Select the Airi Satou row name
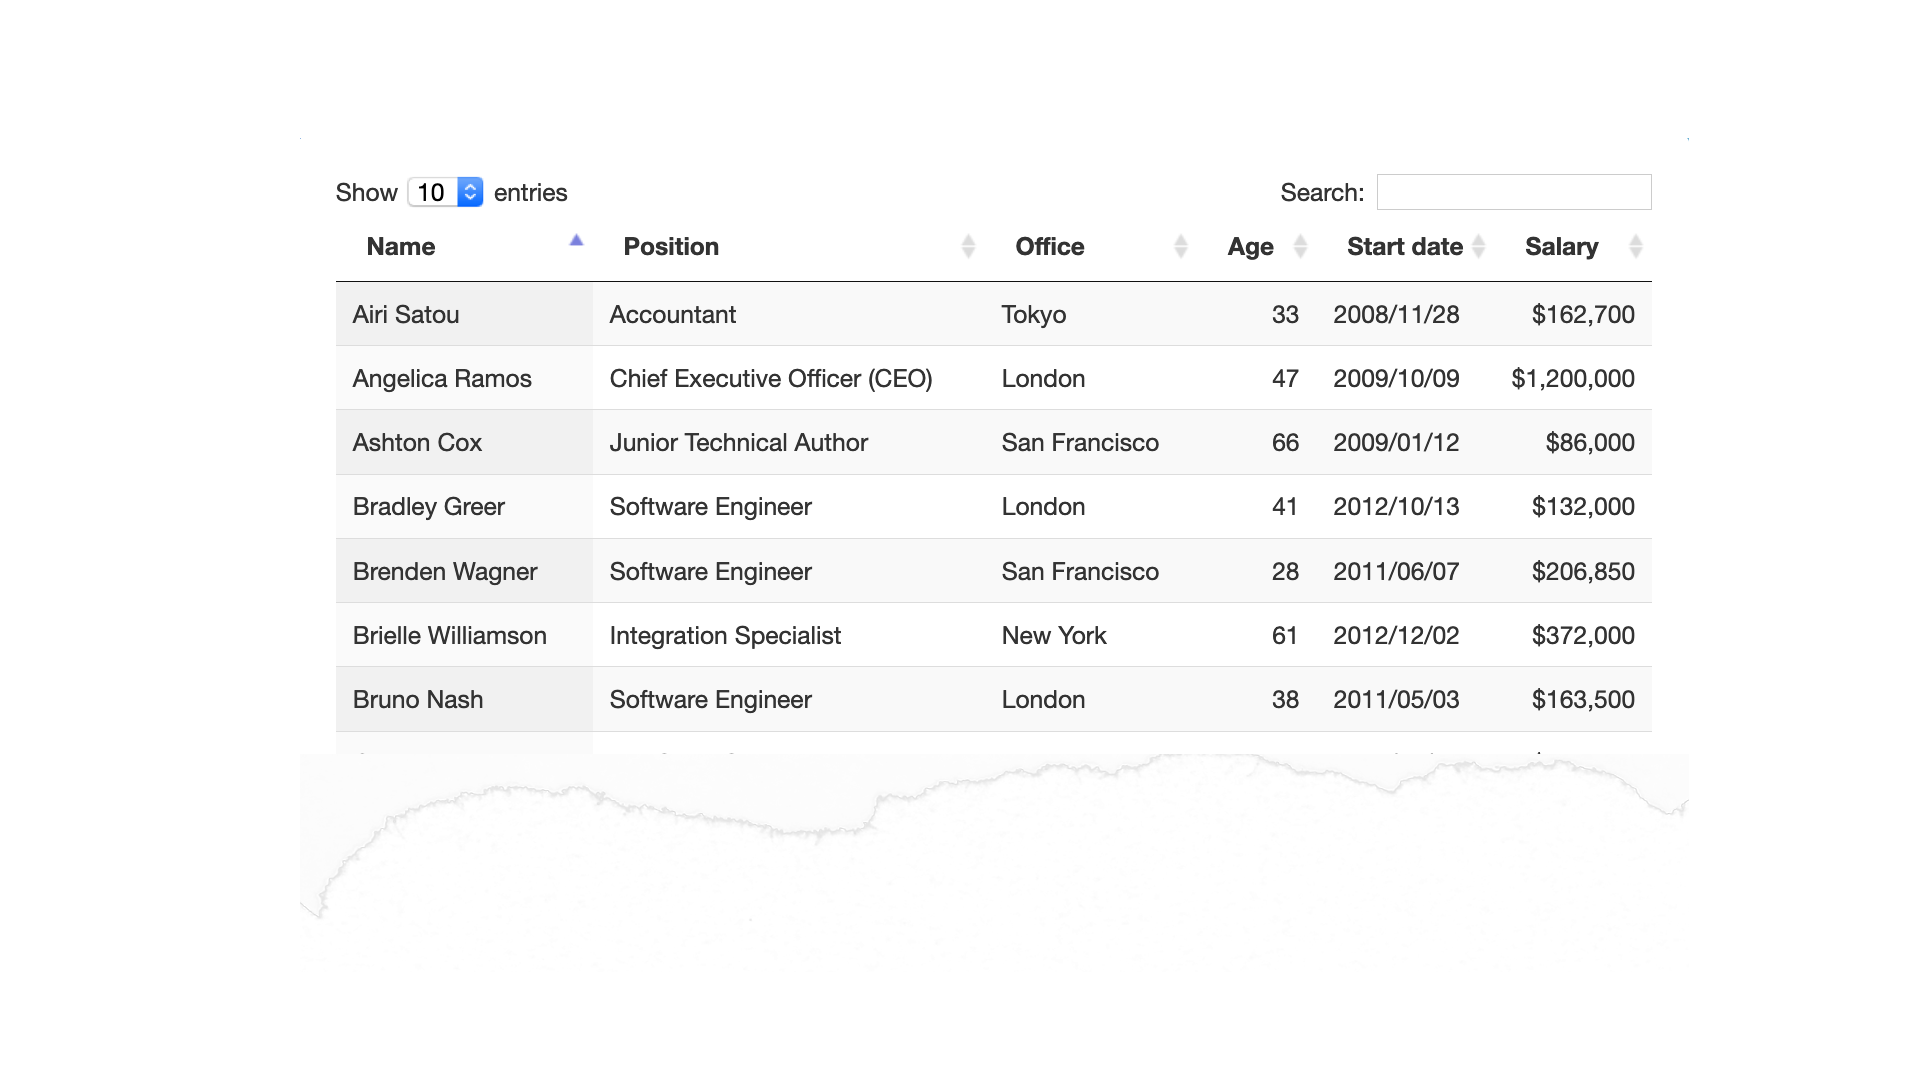The width and height of the screenshot is (1920, 1080). click(x=406, y=315)
